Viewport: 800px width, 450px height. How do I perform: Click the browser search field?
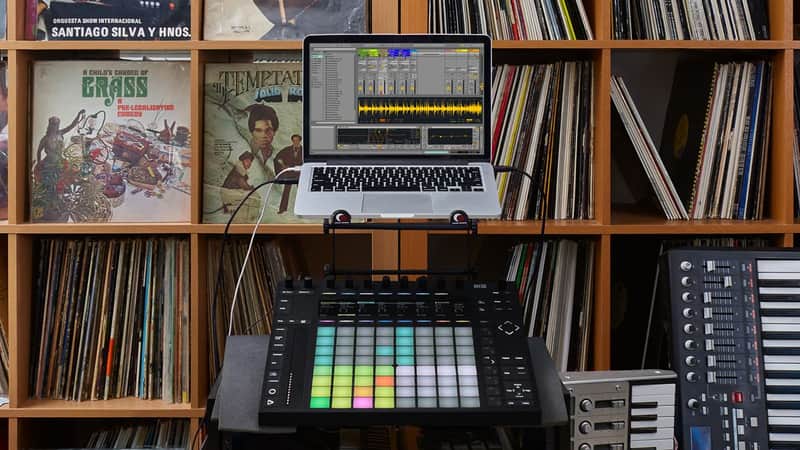(334, 49)
